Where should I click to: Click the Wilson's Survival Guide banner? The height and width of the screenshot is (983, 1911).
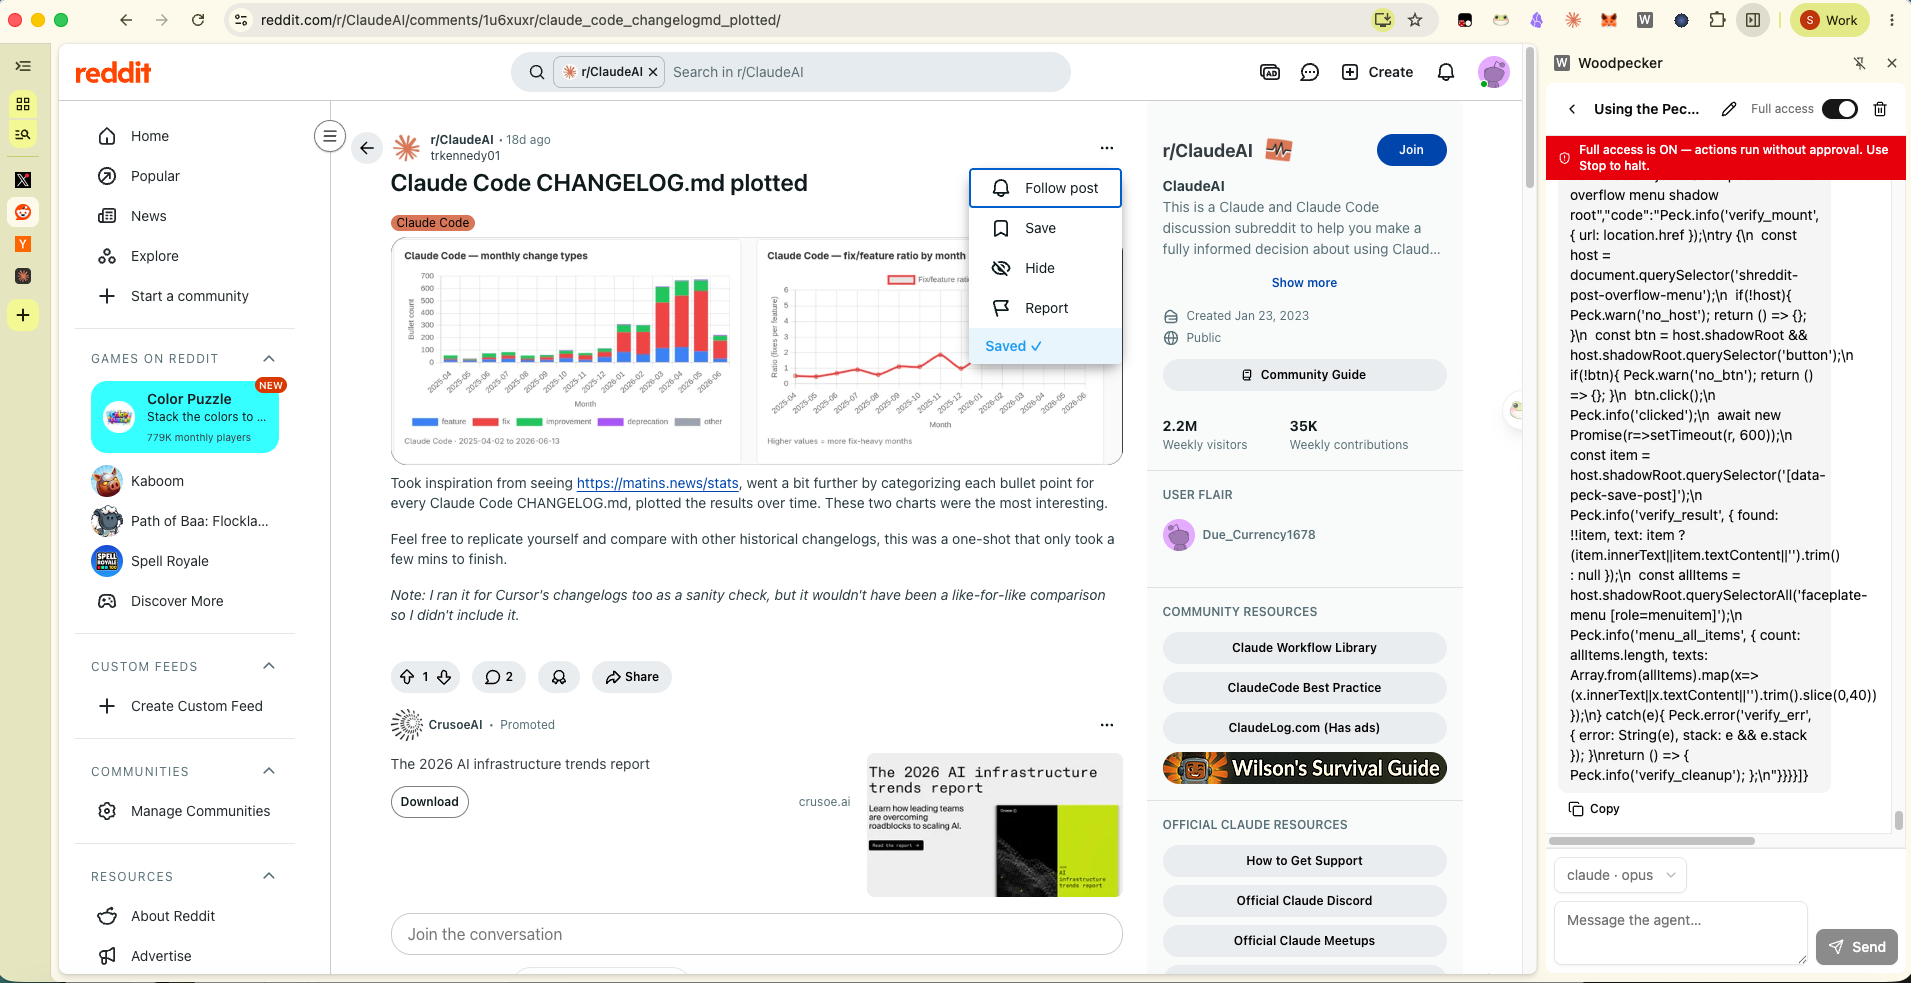click(1304, 768)
